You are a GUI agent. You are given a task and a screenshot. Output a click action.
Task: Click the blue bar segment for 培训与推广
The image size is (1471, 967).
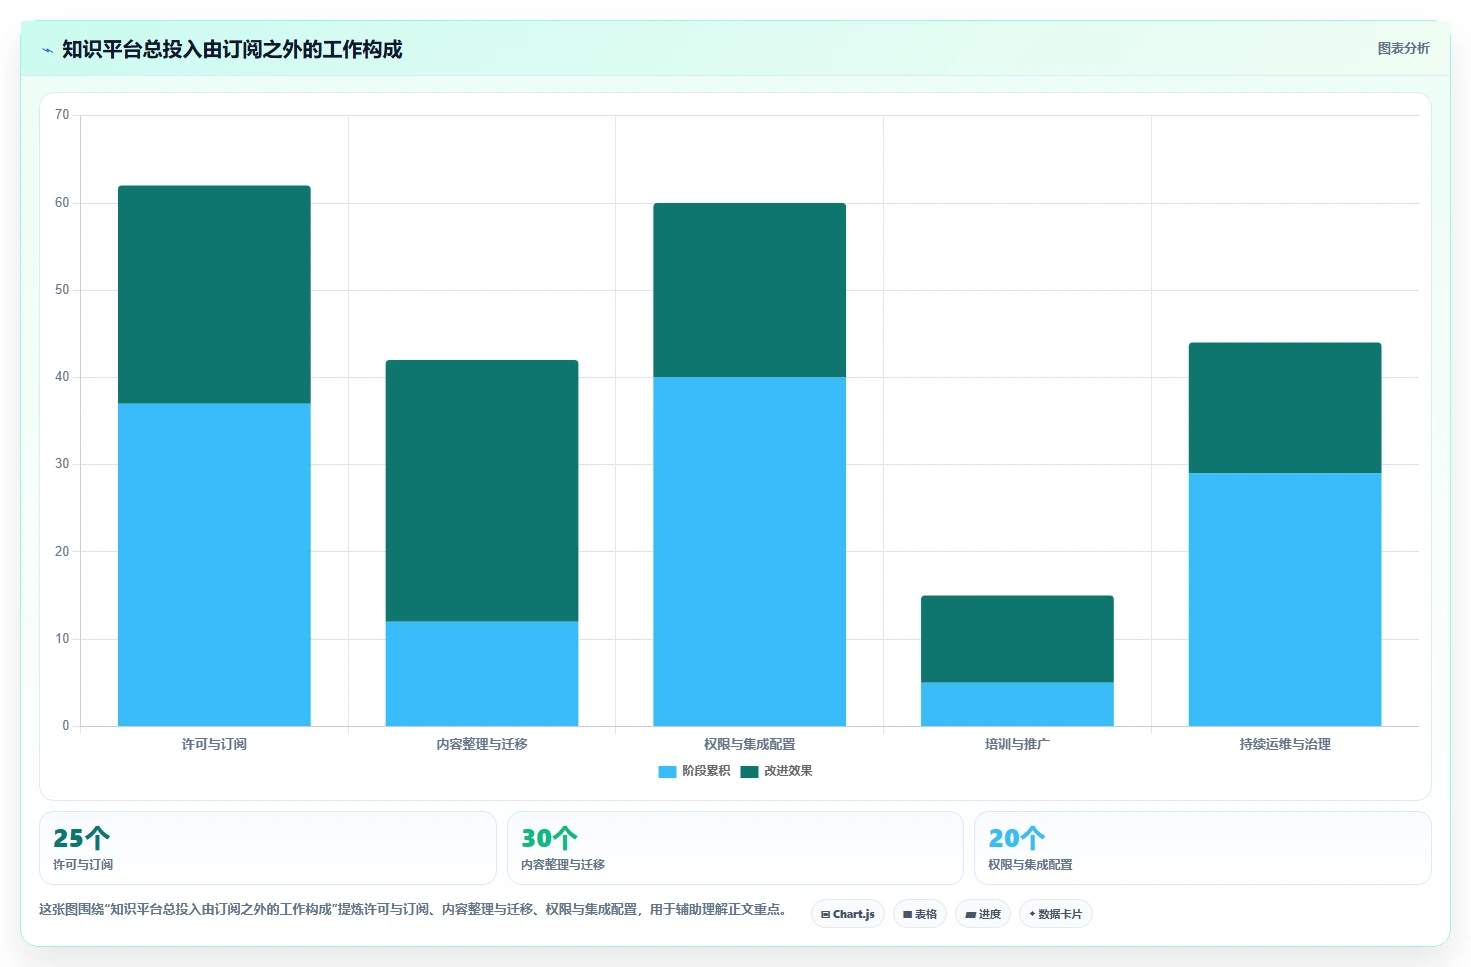point(1017,704)
